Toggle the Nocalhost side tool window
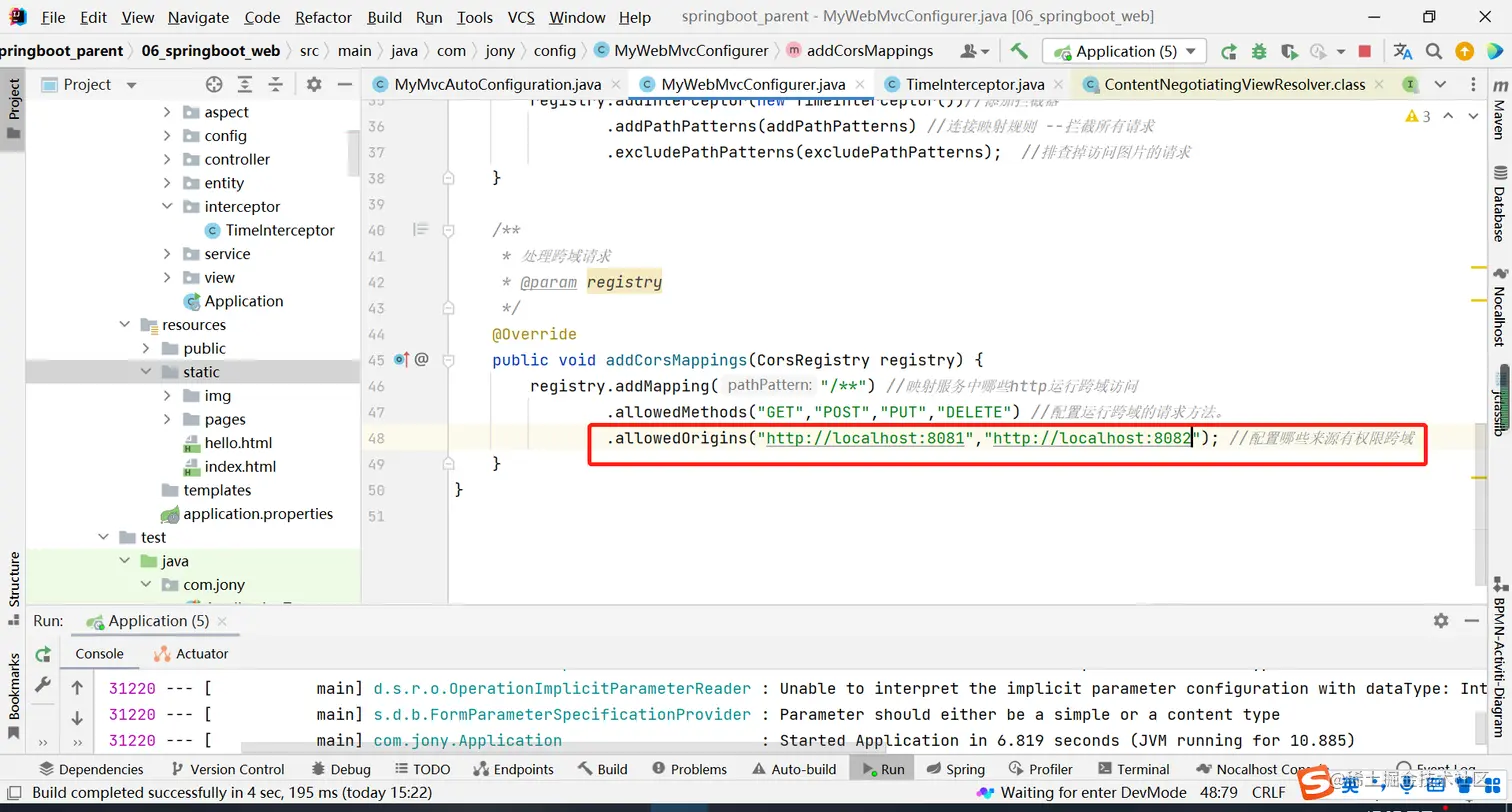The width and height of the screenshot is (1512, 812). pos(1499,307)
